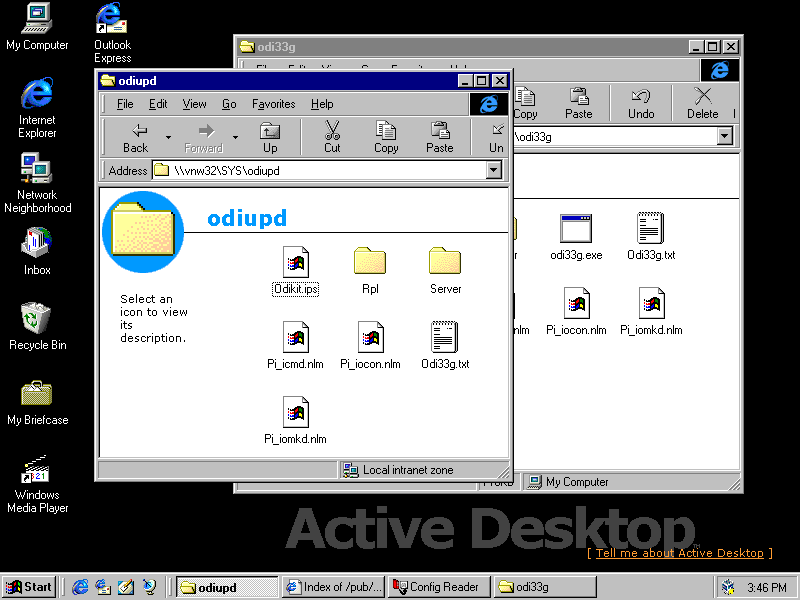The width and height of the screenshot is (800, 600).
Task: Select the My Computer desktop icon
Action: (x=37, y=27)
